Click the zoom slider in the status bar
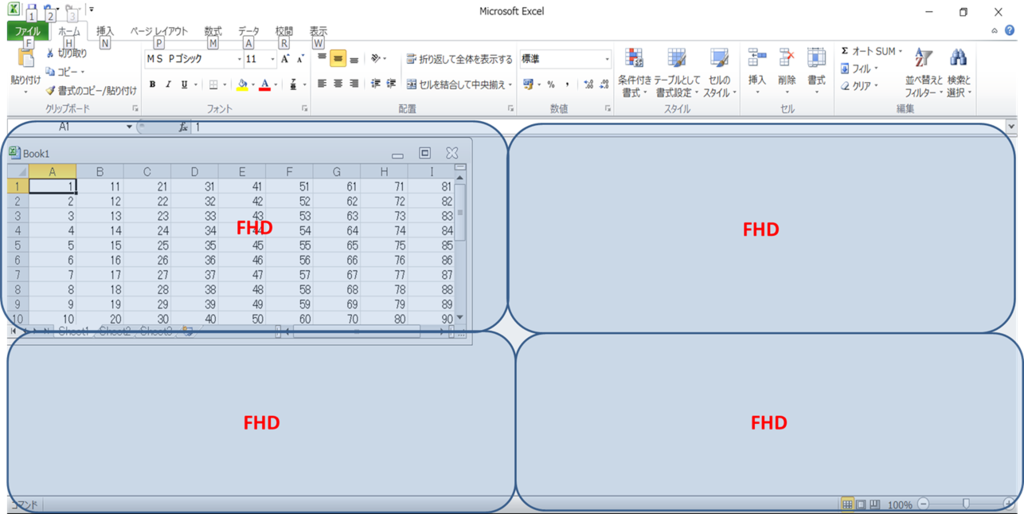The width and height of the screenshot is (1024, 514). tap(967, 504)
